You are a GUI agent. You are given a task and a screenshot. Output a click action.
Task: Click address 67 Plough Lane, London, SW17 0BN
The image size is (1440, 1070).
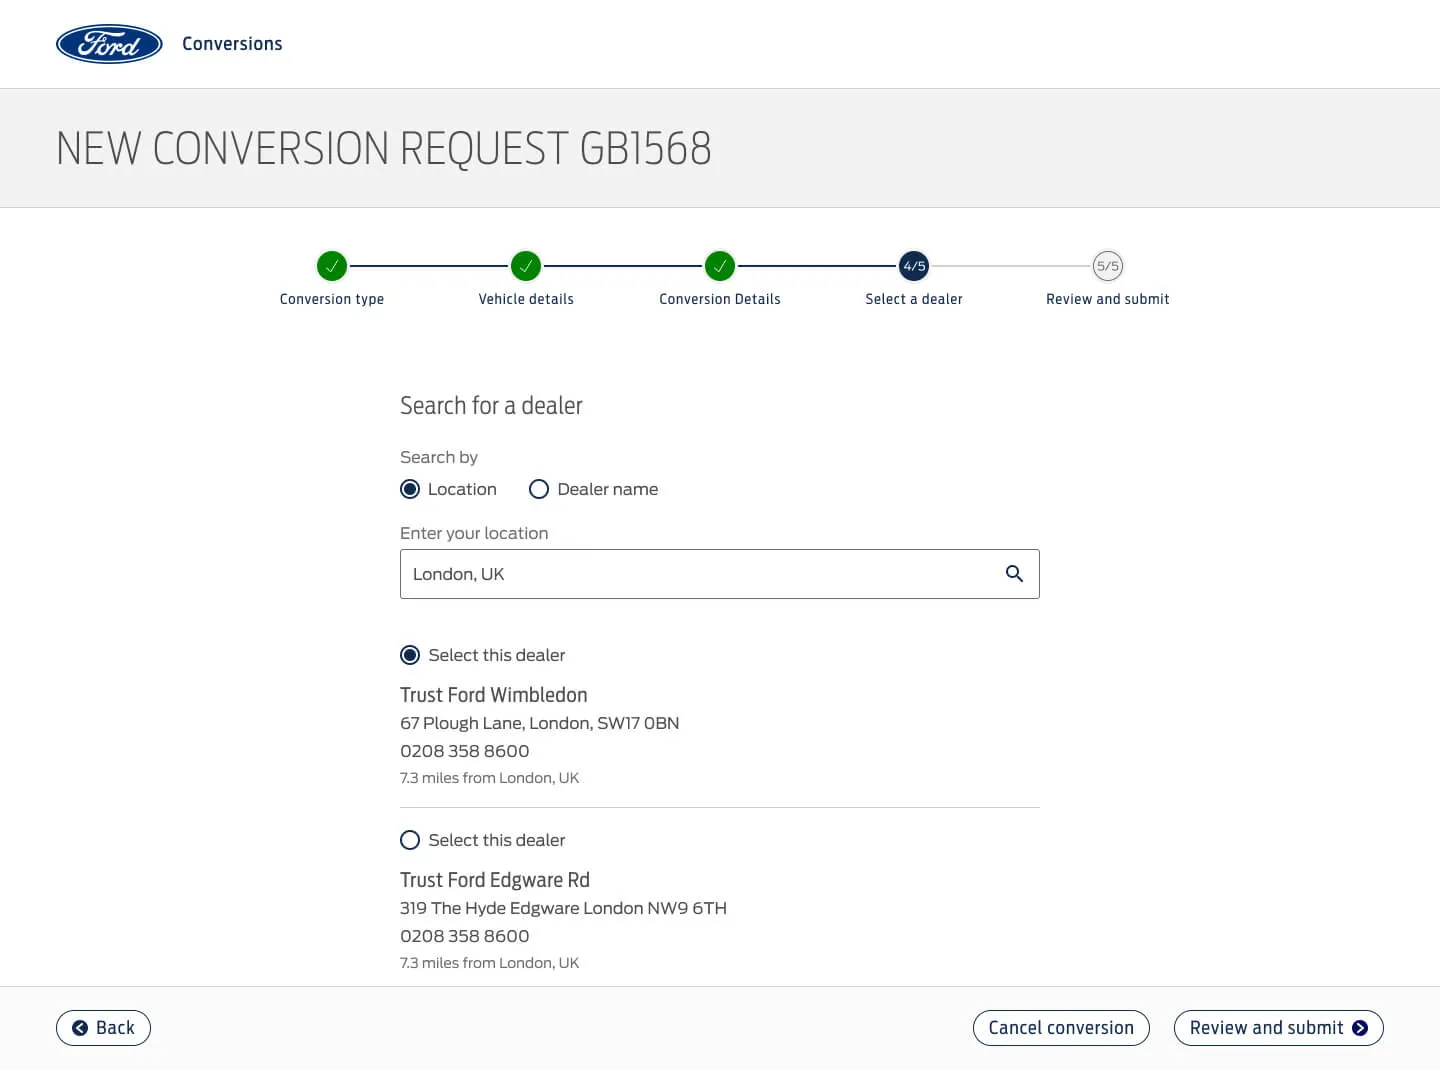pos(540,723)
